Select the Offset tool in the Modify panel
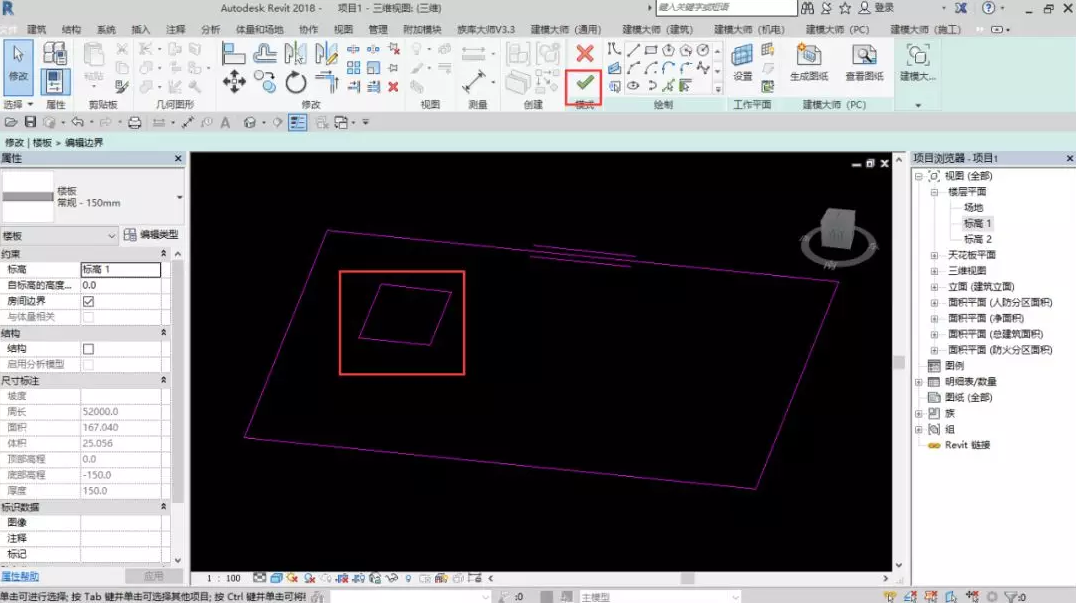The width and height of the screenshot is (1076, 603). pyautogui.click(x=265, y=53)
